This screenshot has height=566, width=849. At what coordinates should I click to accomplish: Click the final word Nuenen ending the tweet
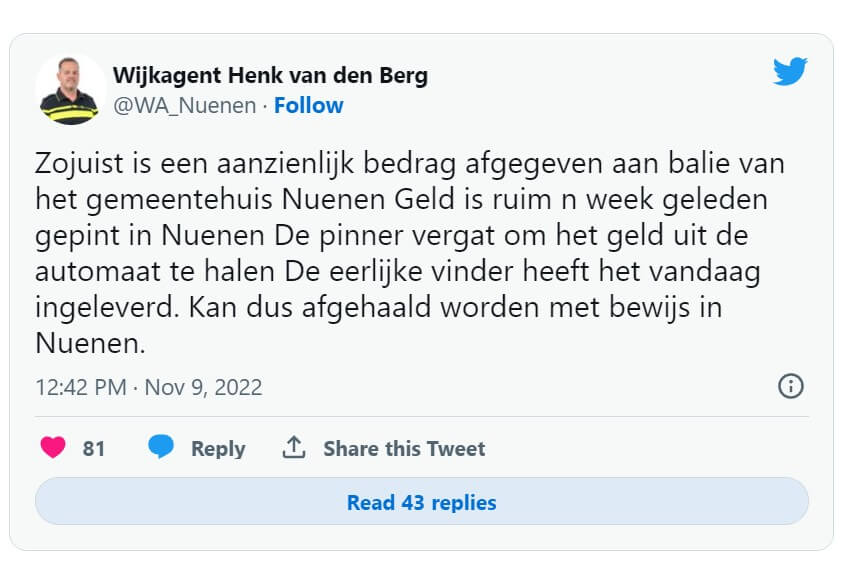[x=90, y=344]
